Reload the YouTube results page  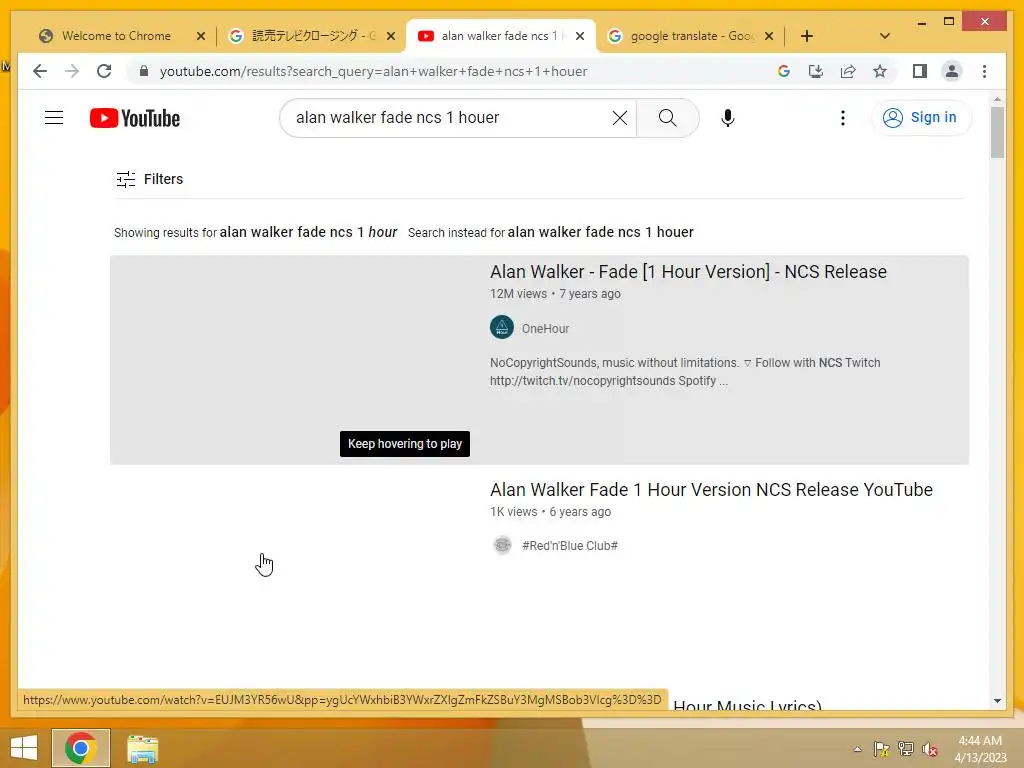tap(104, 71)
